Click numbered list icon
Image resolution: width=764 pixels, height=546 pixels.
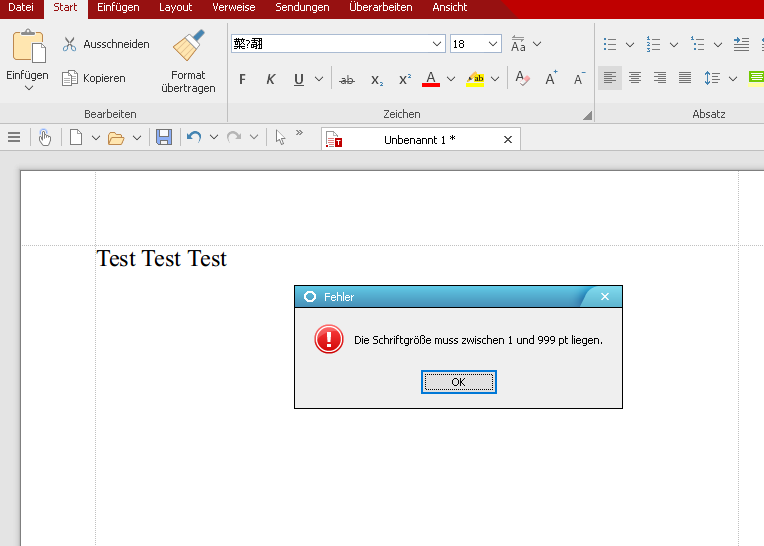[x=653, y=44]
